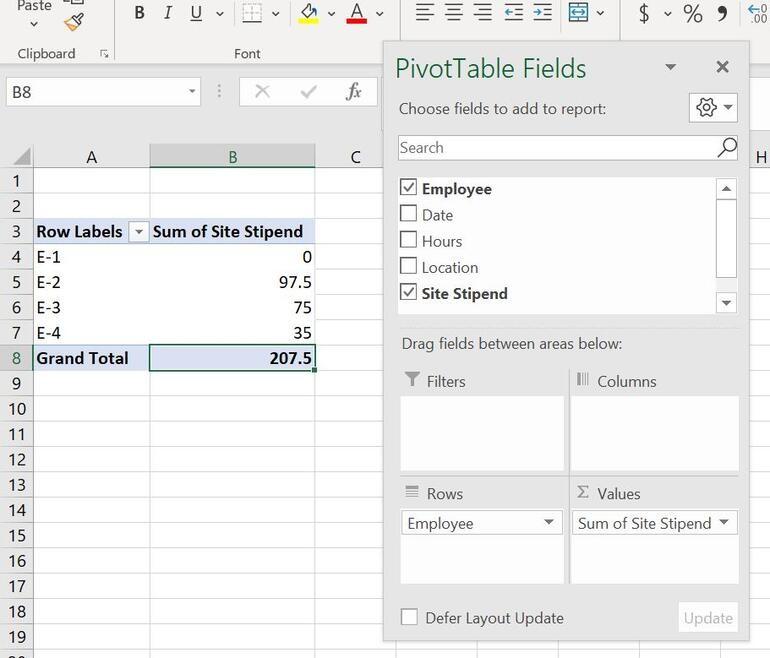Screen dimensions: 770x658
Task: Open PivotTable Fields Tools gear menu
Action: coord(712,108)
